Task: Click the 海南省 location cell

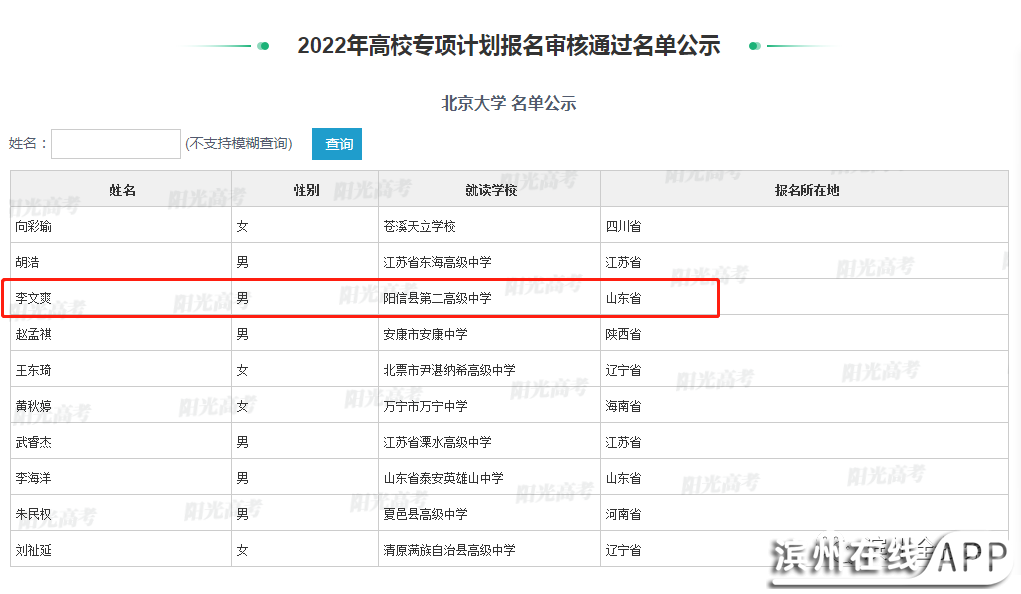Action: [x=623, y=406]
